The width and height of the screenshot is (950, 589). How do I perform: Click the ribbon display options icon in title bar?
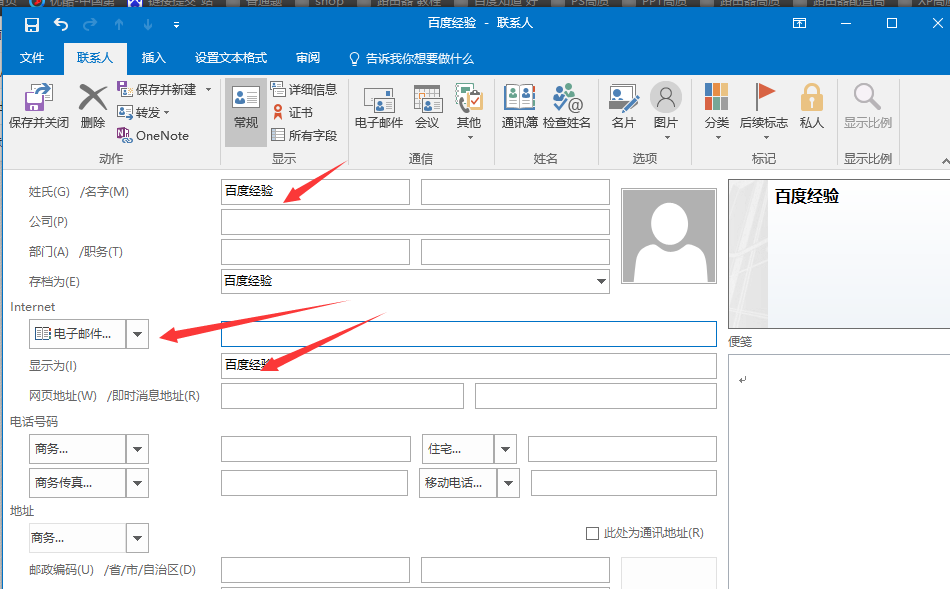tap(800, 23)
